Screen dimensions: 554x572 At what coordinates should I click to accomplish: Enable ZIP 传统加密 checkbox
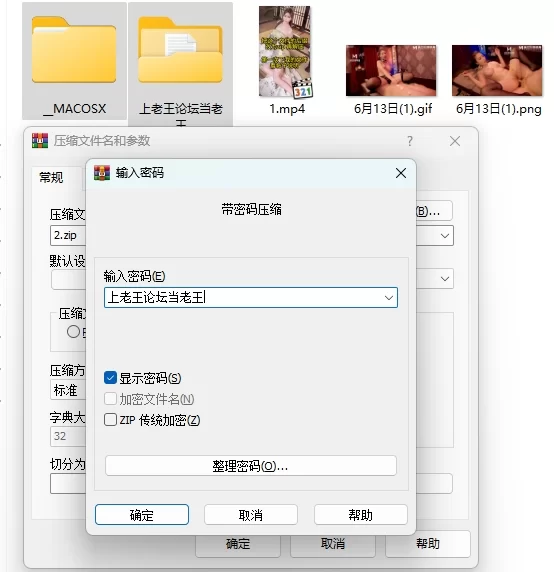pos(110,420)
